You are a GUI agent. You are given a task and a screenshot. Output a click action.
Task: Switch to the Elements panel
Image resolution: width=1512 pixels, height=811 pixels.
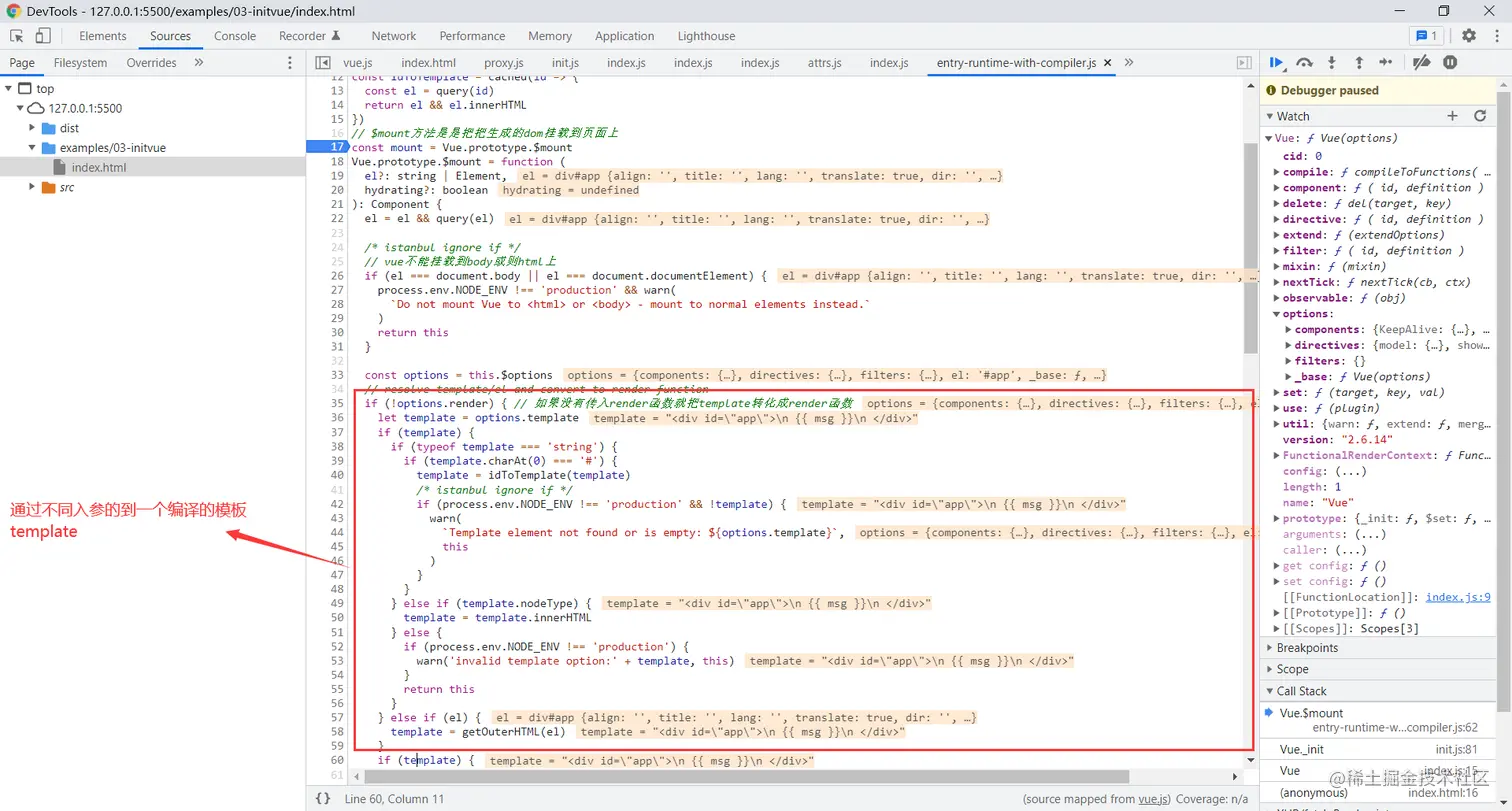pyautogui.click(x=103, y=36)
